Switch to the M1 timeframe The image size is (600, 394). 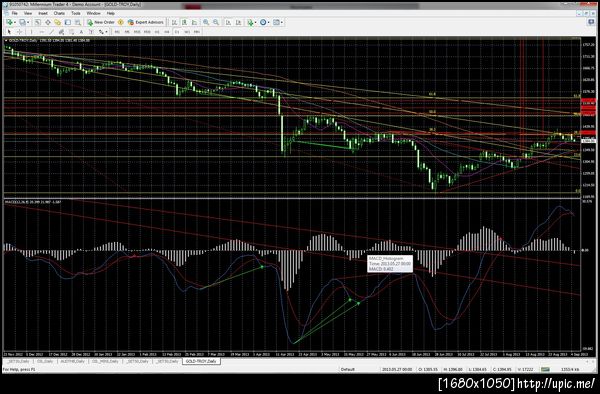point(117,32)
